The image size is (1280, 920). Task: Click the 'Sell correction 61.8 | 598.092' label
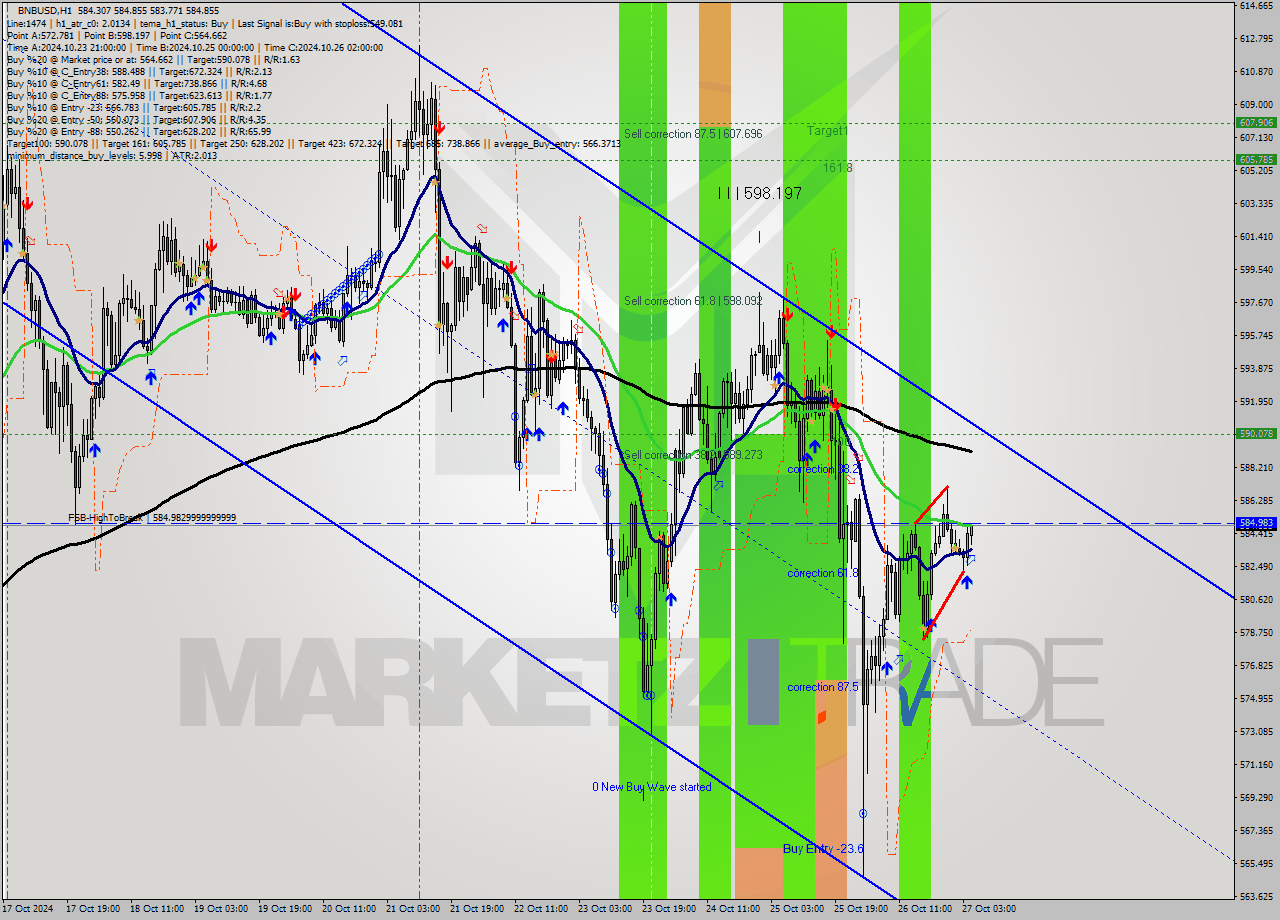[x=693, y=301]
